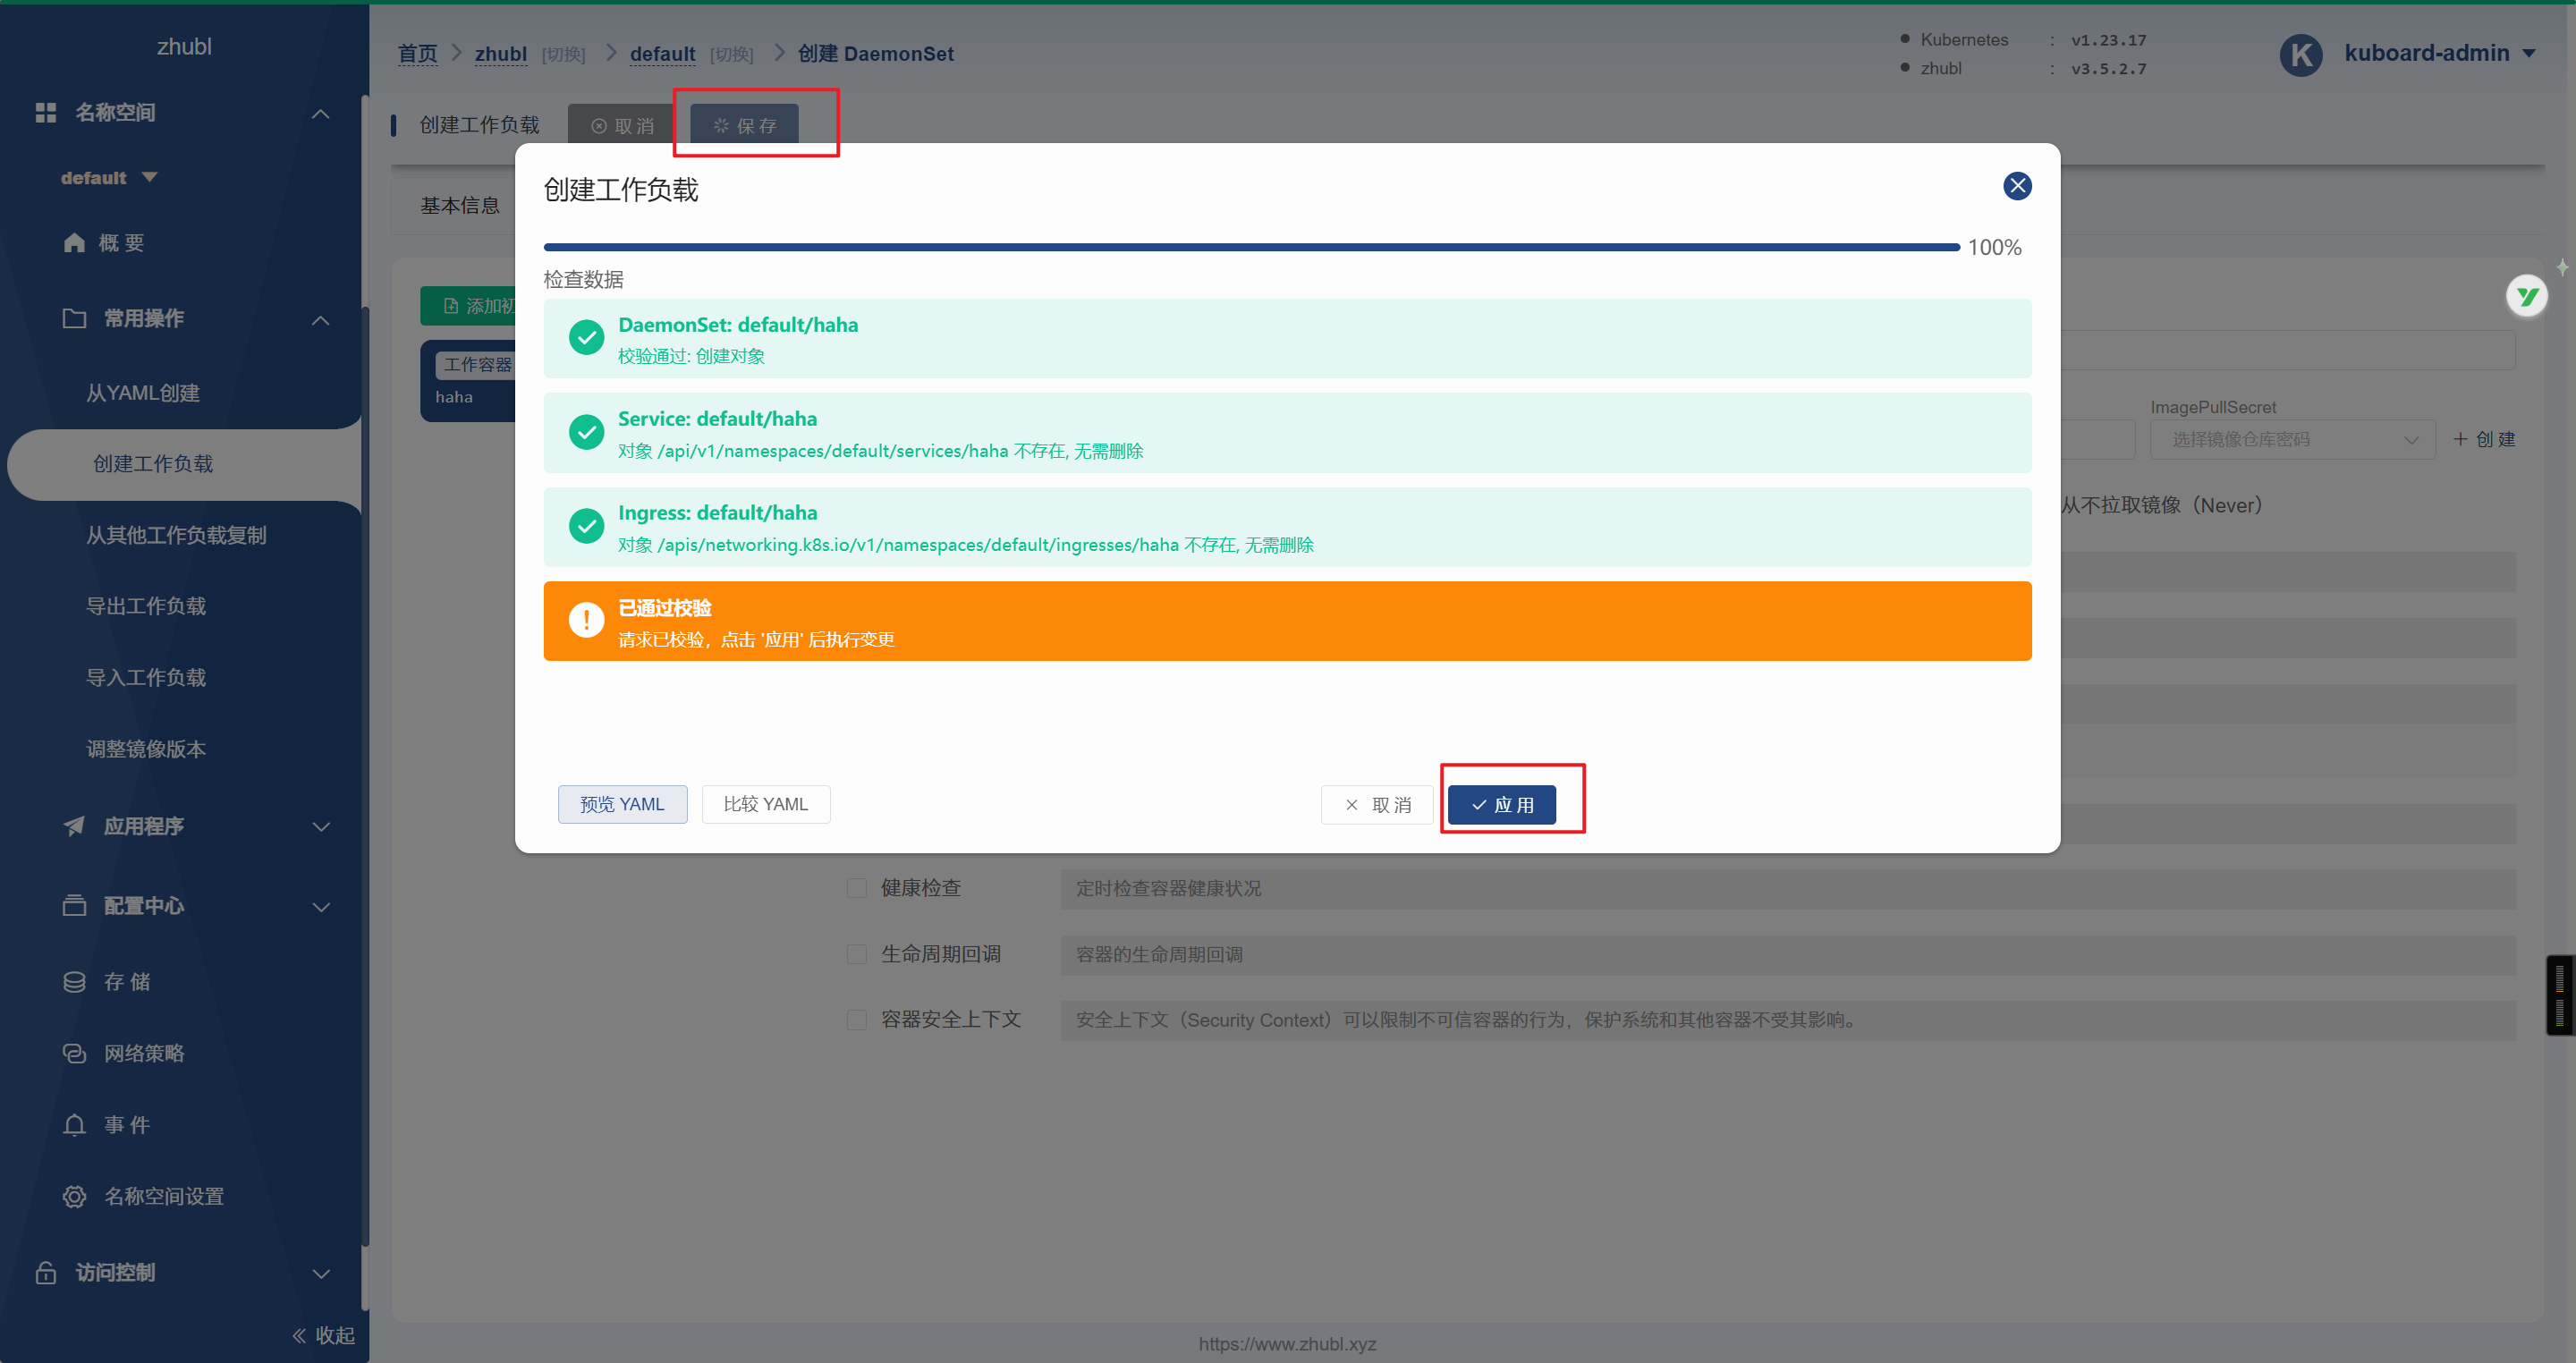
Task: Click the plus icon of 创建 ImagePullSecret
Action: click(x=2460, y=439)
